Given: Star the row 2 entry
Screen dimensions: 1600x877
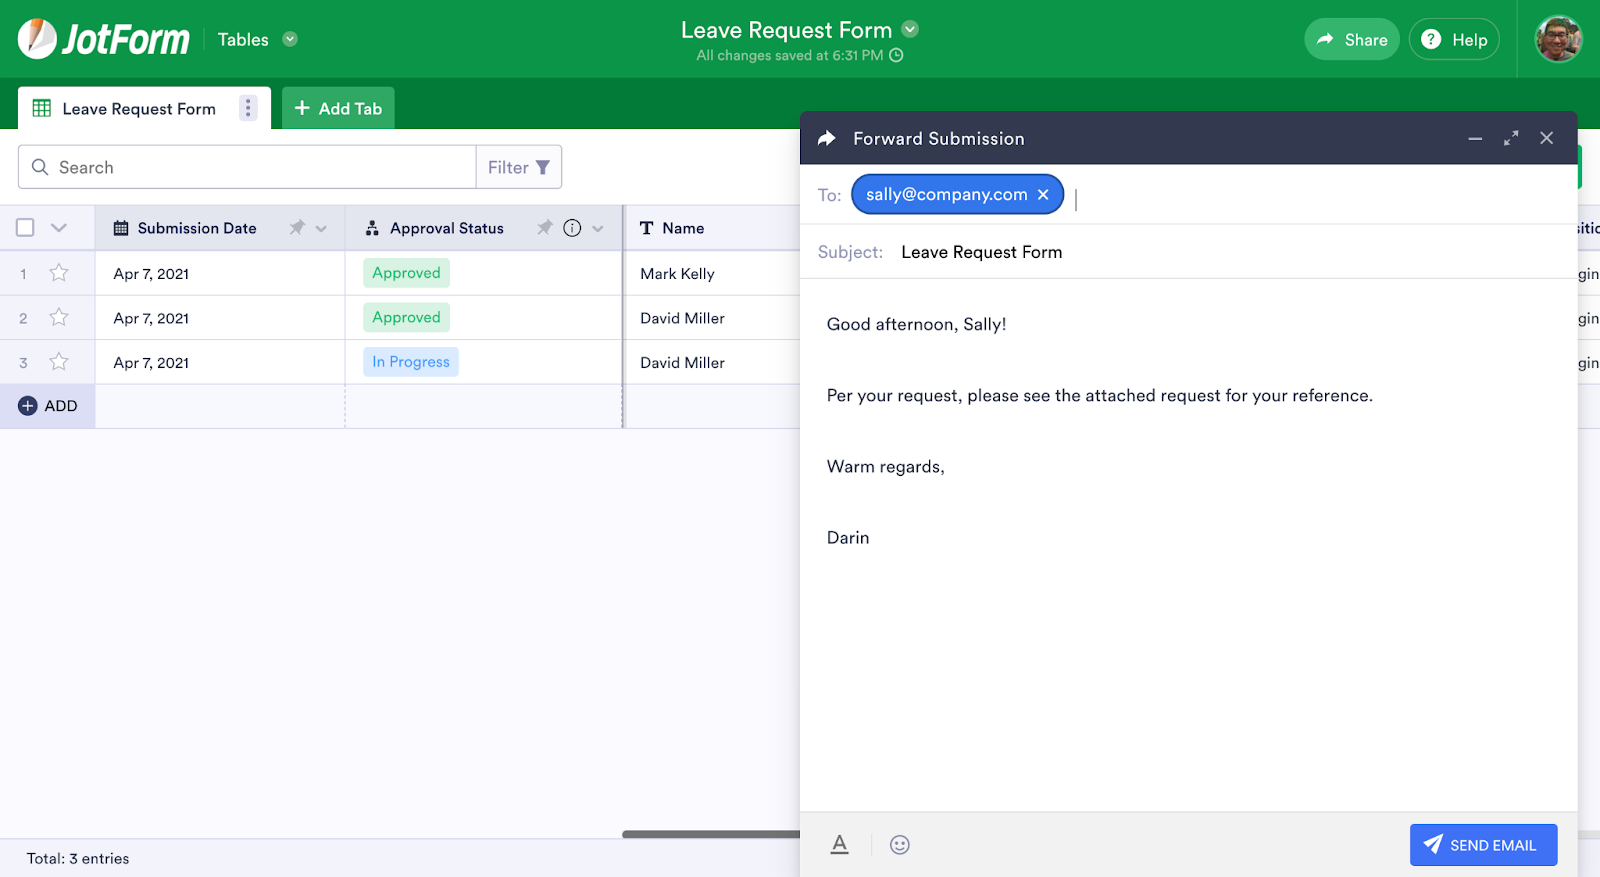Looking at the screenshot, I should 59,317.
